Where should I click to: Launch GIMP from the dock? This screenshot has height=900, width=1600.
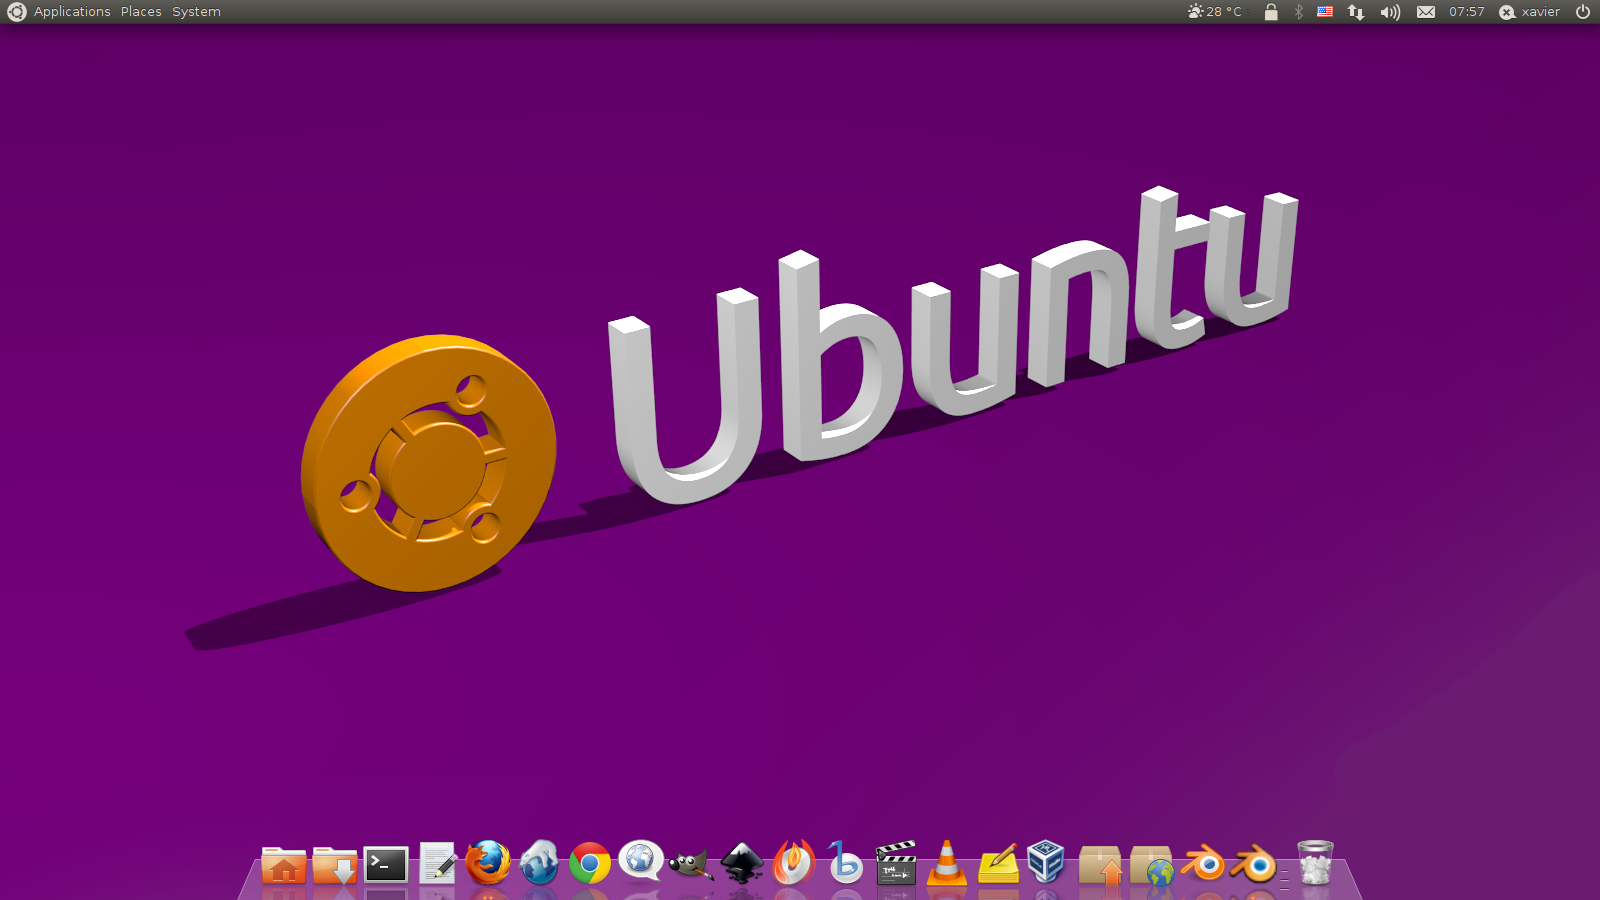pyautogui.click(x=691, y=864)
